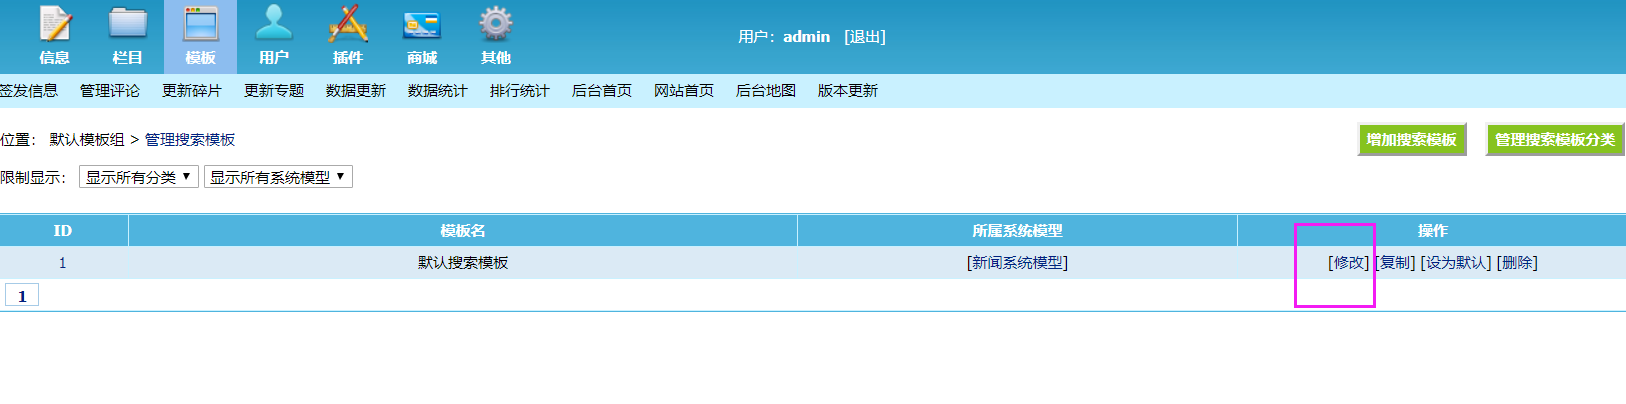Open the 插件 (Plugin) module icon
The width and height of the screenshot is (1626, 404).
[348, 36]
